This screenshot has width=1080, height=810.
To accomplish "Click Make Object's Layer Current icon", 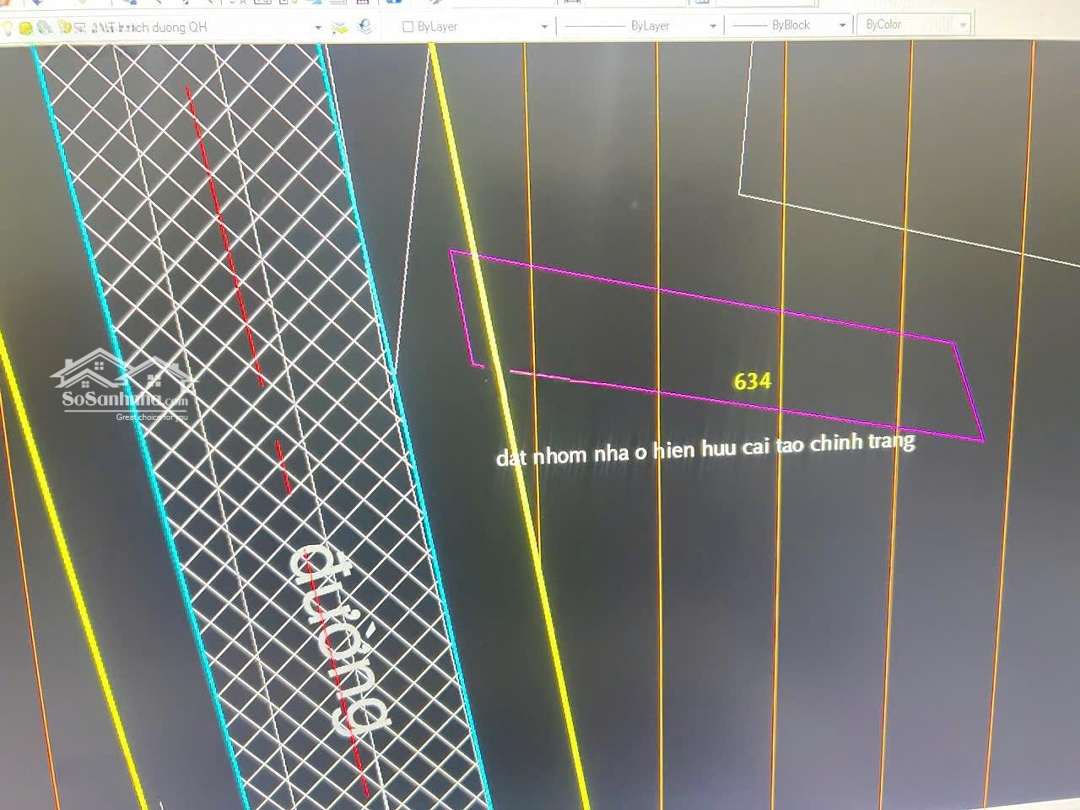I will 341,27.
